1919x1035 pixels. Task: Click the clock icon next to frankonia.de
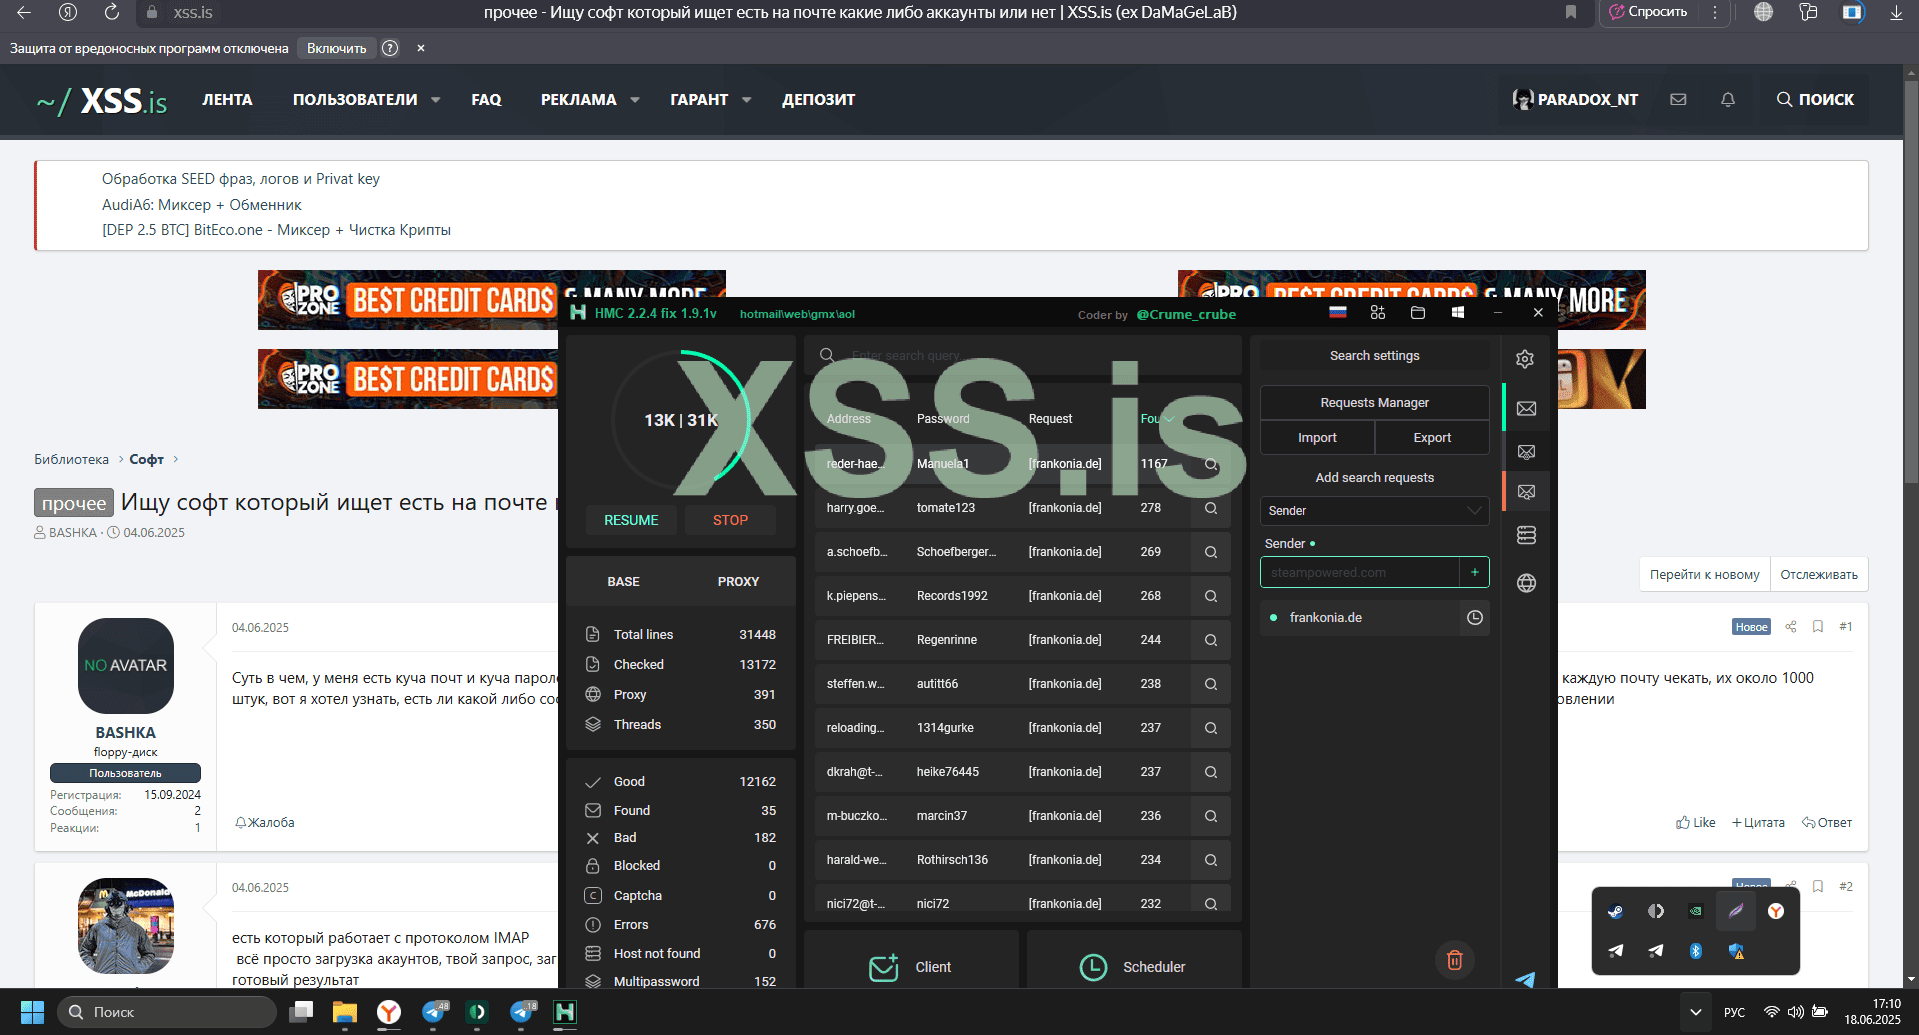point(1474,618)
